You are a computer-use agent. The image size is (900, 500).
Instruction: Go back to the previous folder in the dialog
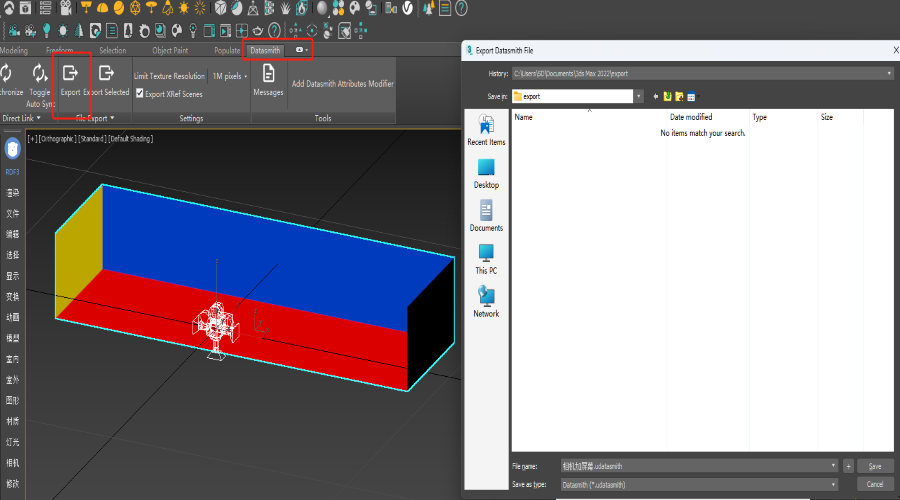[656, 96]
